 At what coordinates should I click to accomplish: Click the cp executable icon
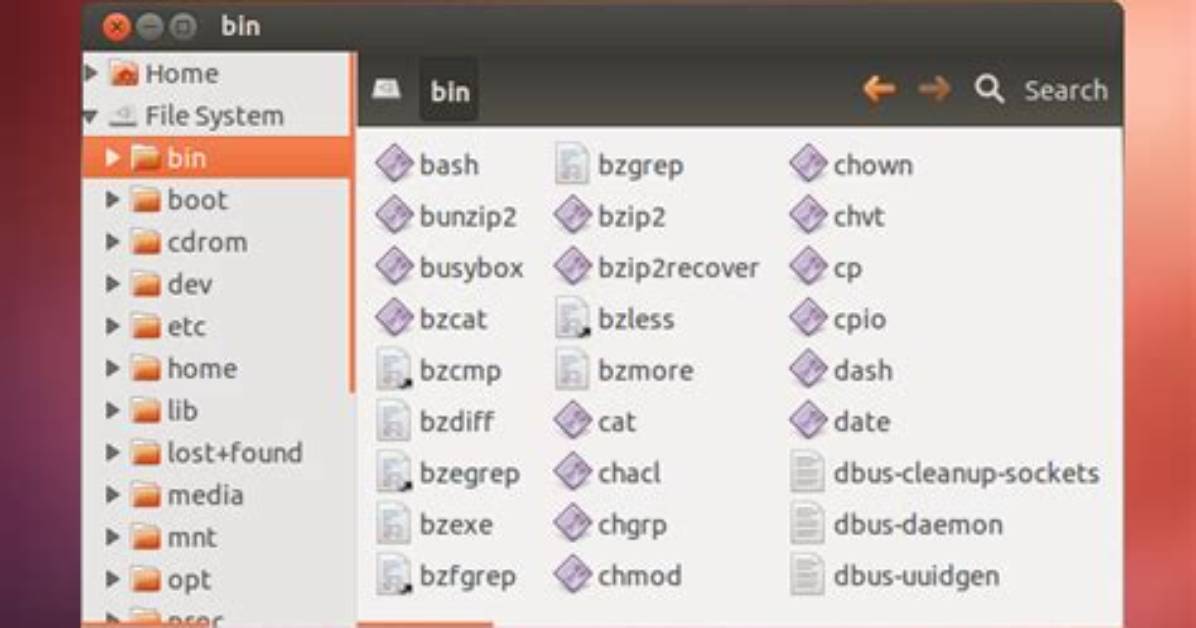809,267
